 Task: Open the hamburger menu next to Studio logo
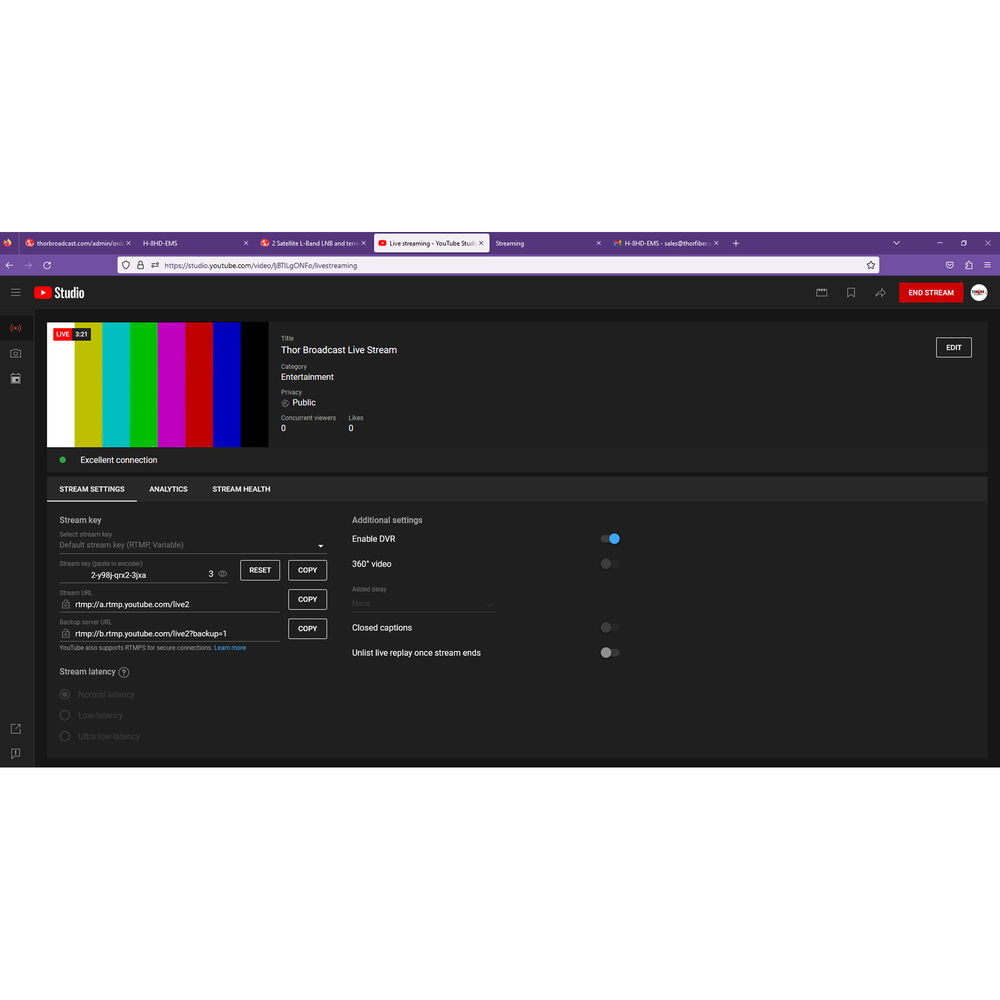tap(15, 293)
